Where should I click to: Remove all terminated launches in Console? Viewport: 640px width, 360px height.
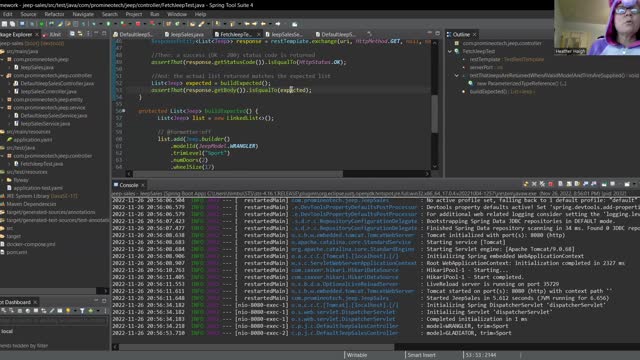pyautogui.click(x=542, y=184)
